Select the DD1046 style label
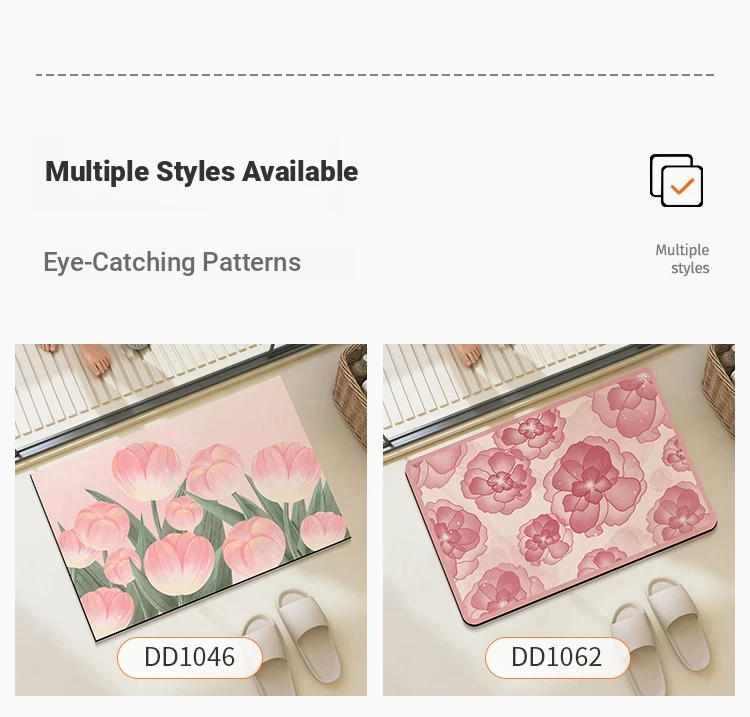This screenshot has width=750, height=717. pos(190,657)
